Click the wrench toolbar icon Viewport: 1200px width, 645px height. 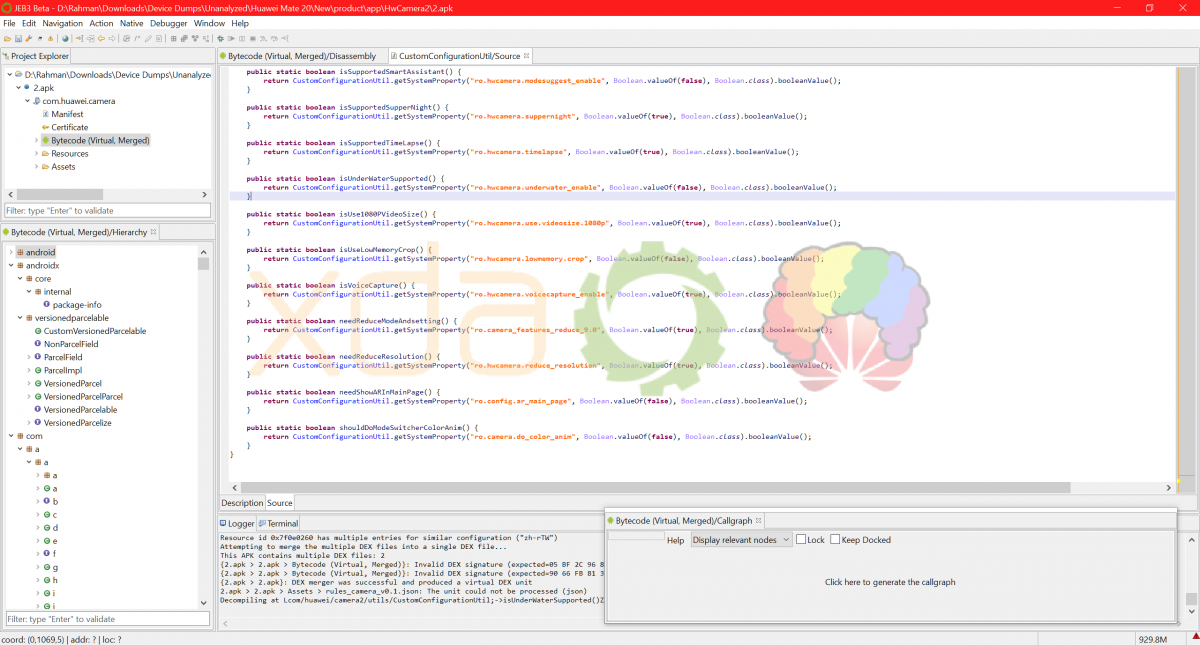(x=29, y=38)
